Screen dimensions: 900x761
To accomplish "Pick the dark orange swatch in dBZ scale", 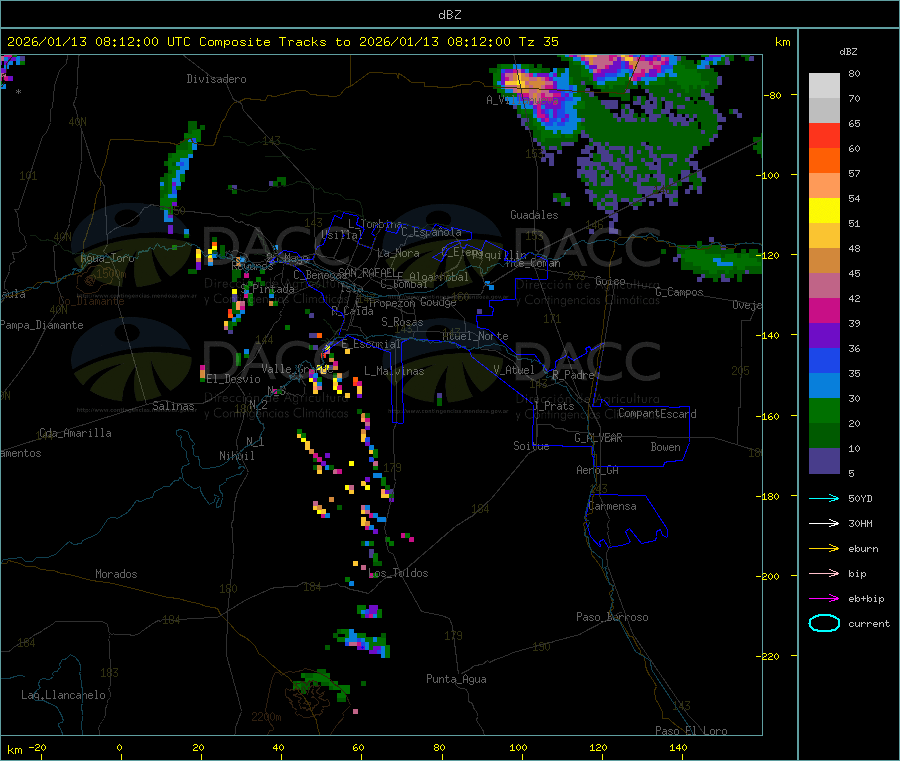I will point(824,161).
